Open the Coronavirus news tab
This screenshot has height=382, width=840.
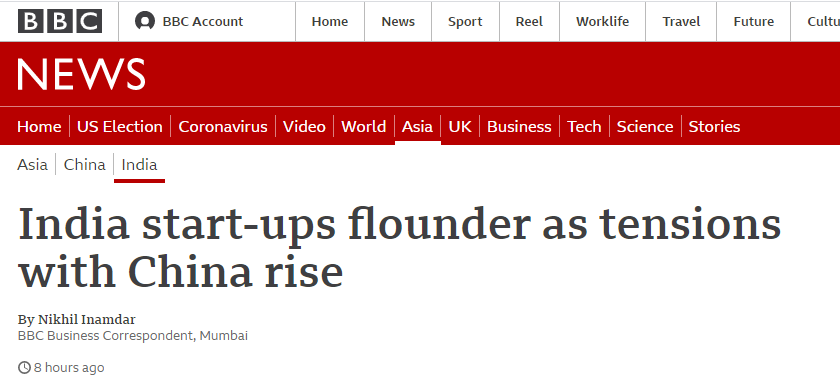223,126
